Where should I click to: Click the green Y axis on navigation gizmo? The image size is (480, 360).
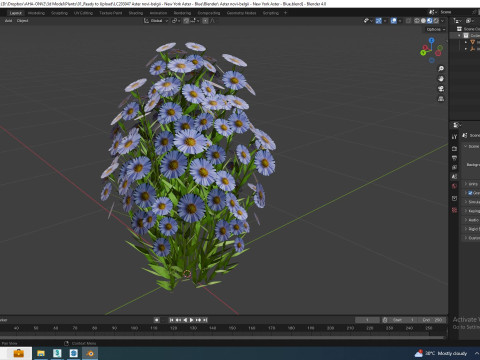coord(423,53)
